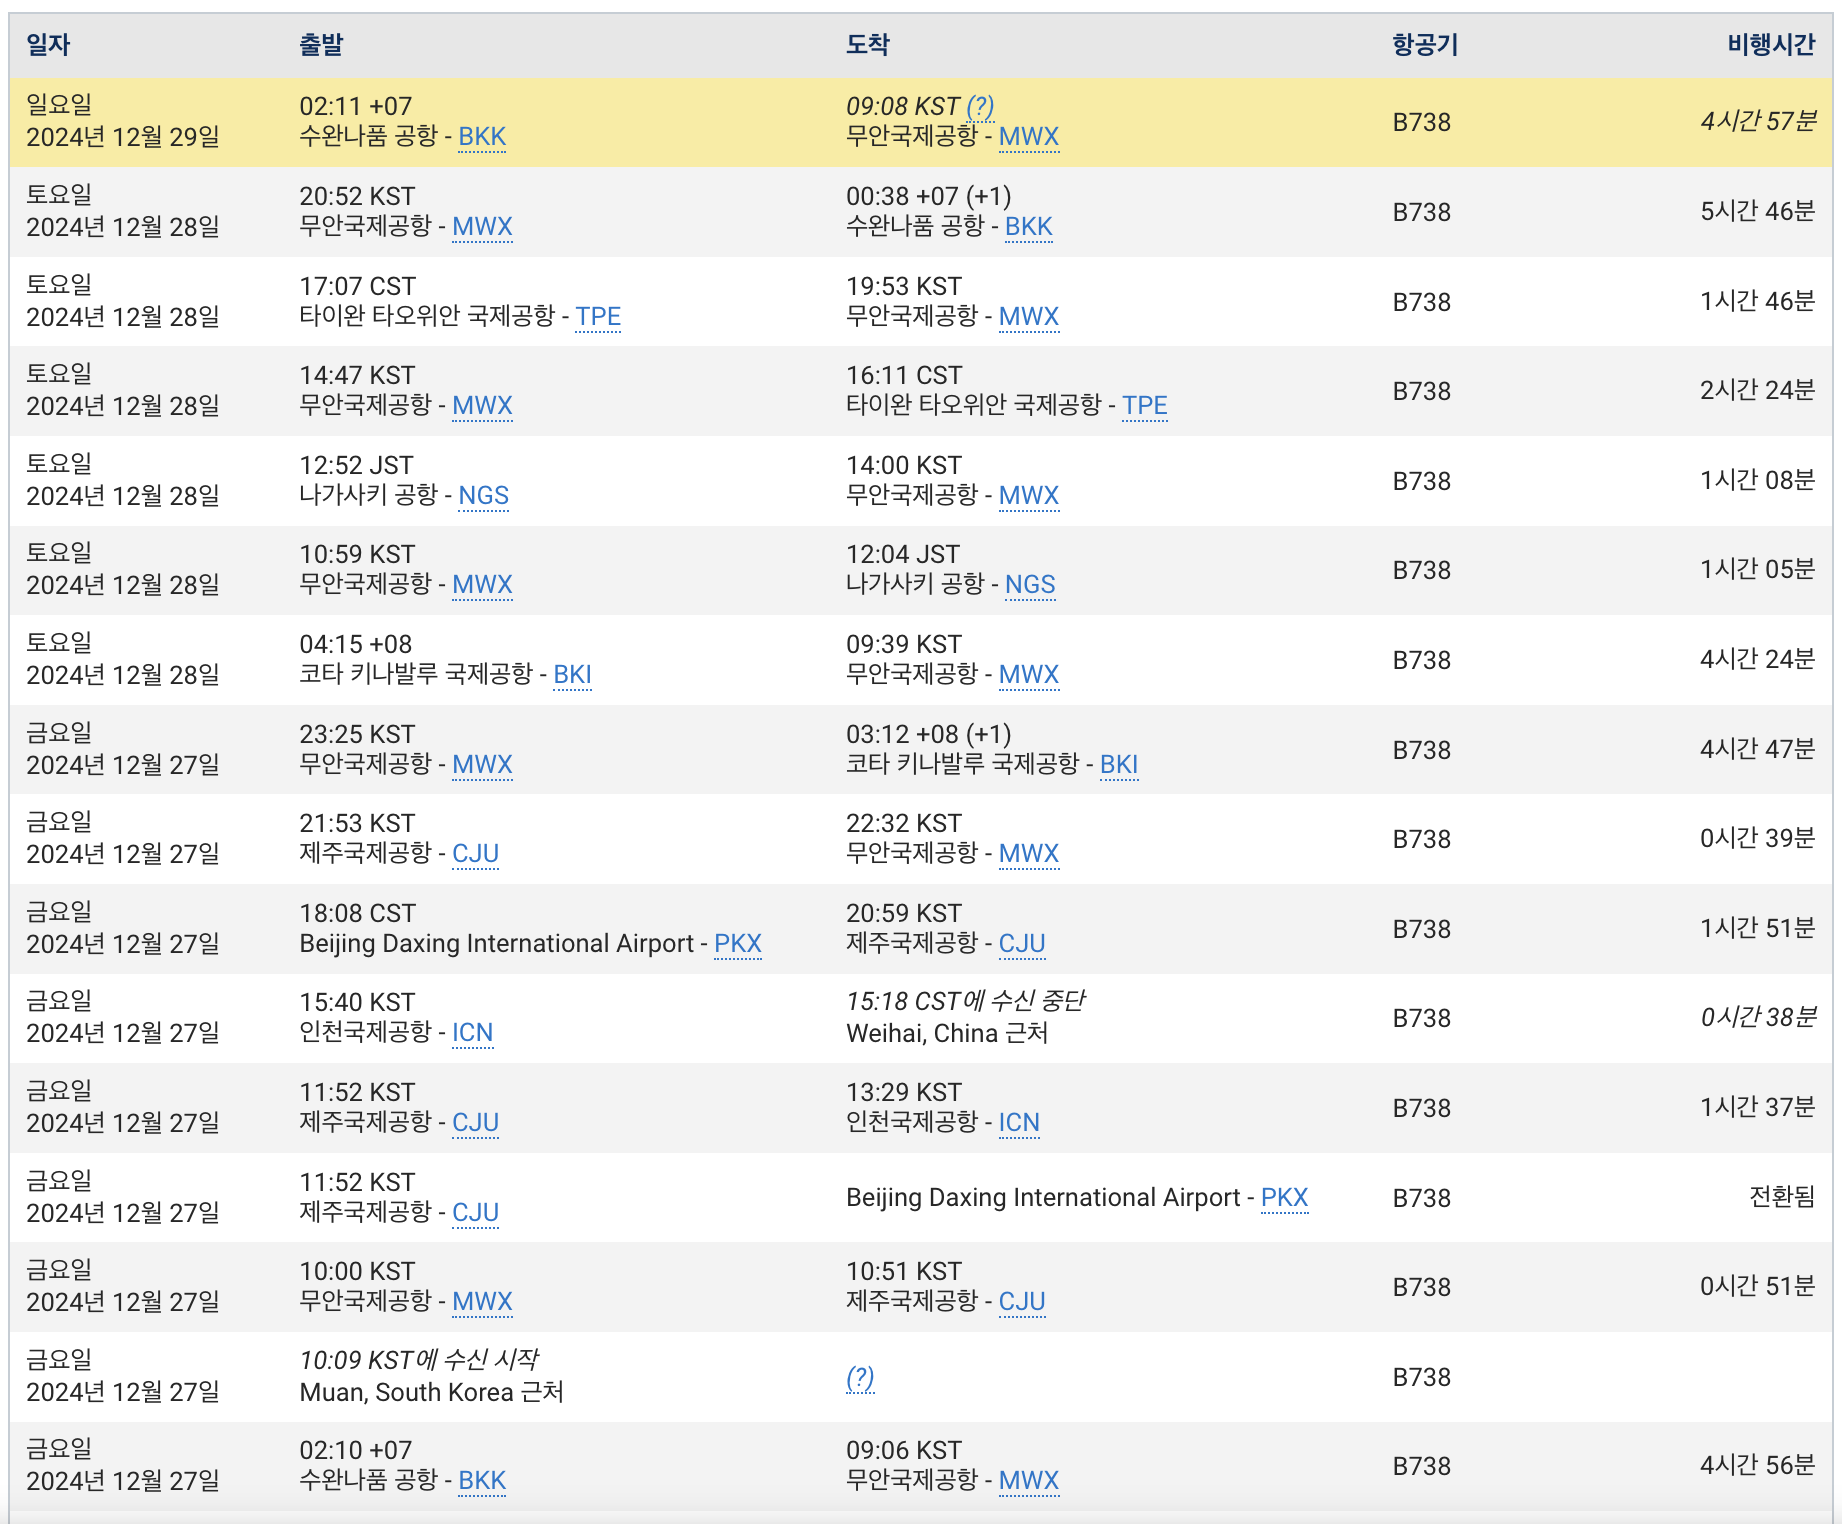Select the 4시간 47분 duration
This screenshot has height=1524, width=1842.
pyautogui.click(x=1758, y=750)
